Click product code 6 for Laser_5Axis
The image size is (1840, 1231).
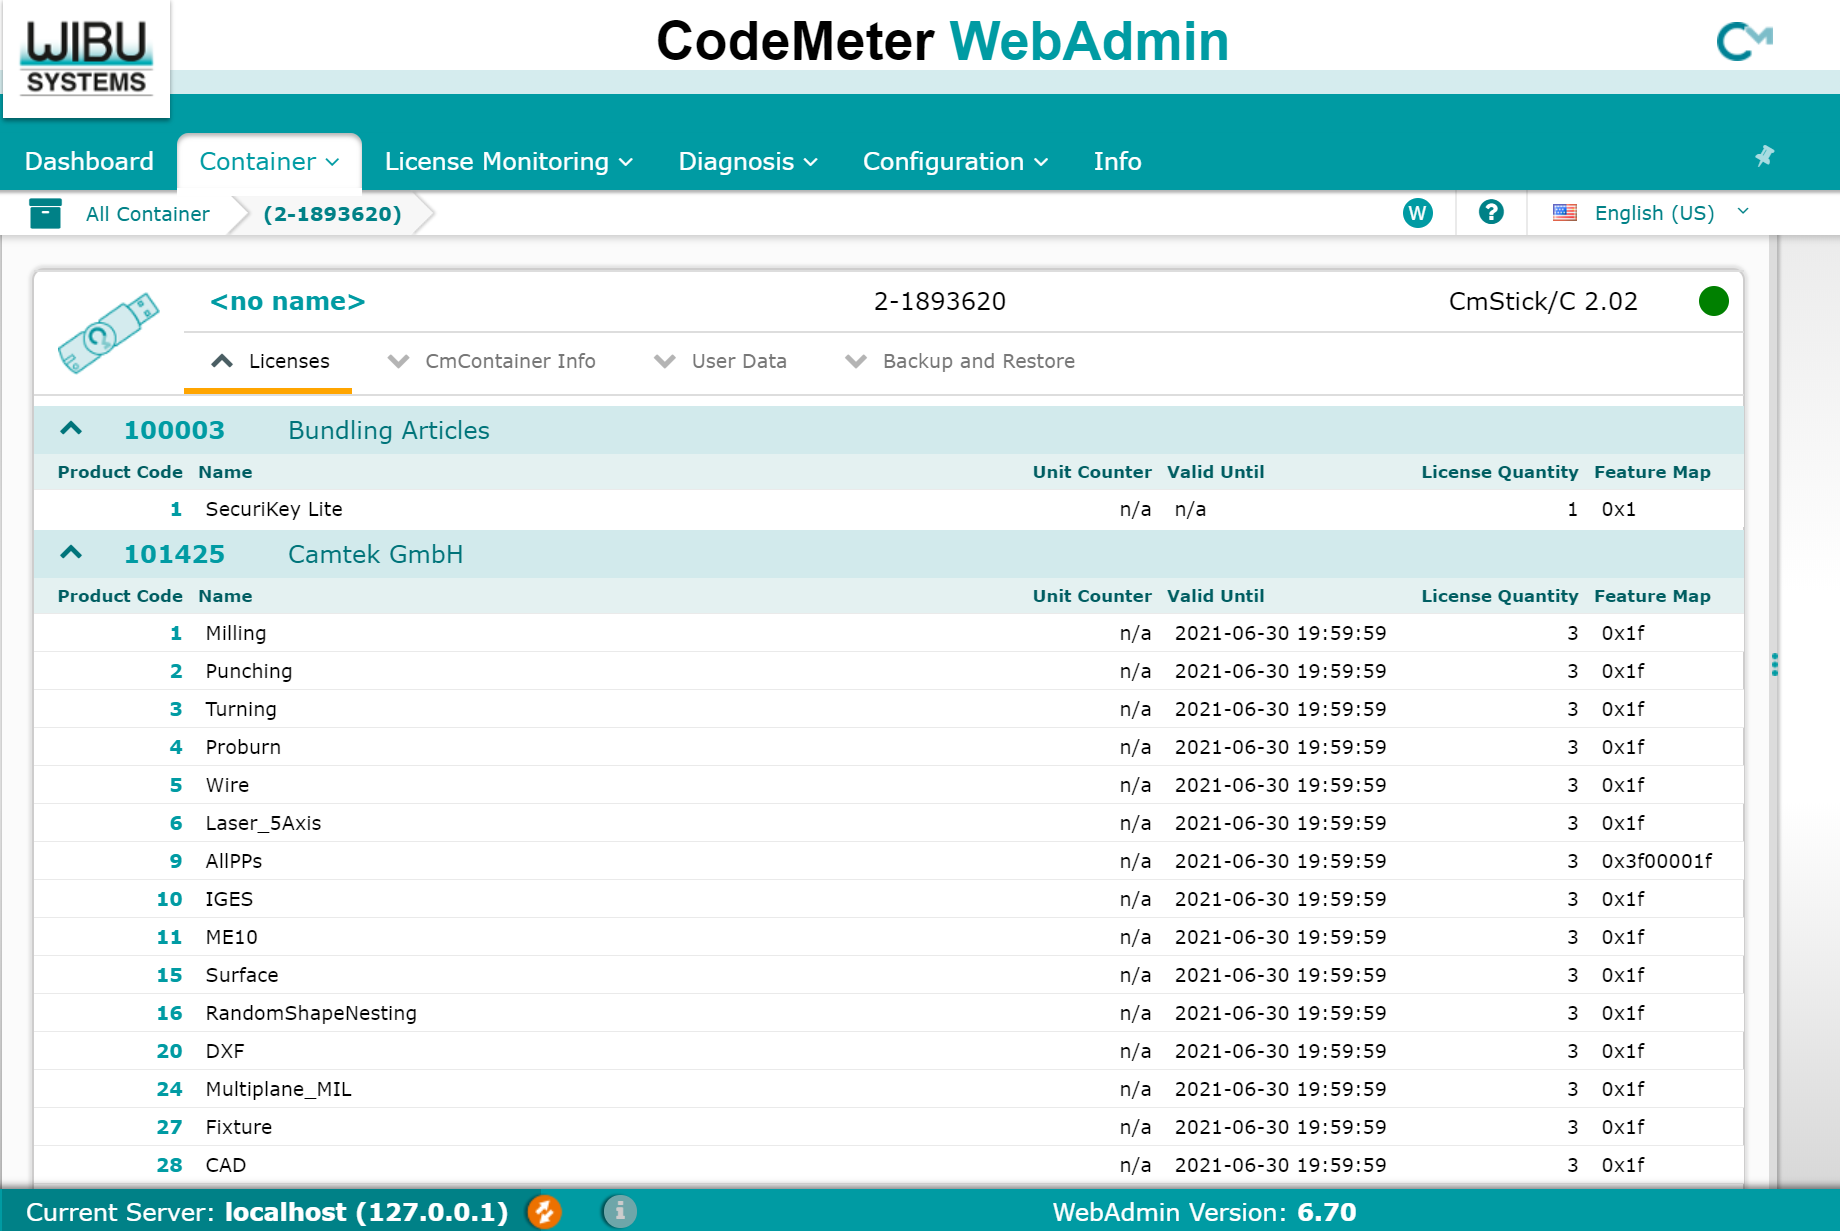click(x=176, y=823)
